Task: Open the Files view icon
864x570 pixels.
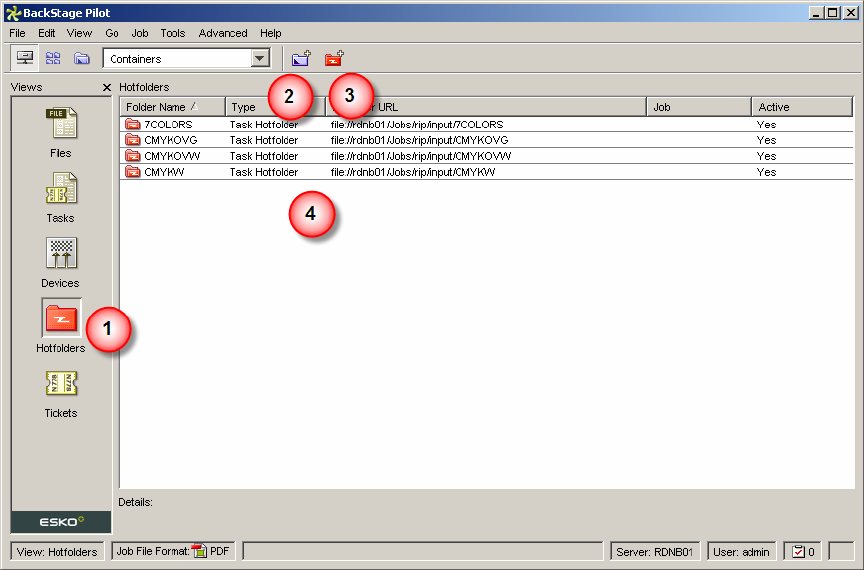Action: pos(61,122)
